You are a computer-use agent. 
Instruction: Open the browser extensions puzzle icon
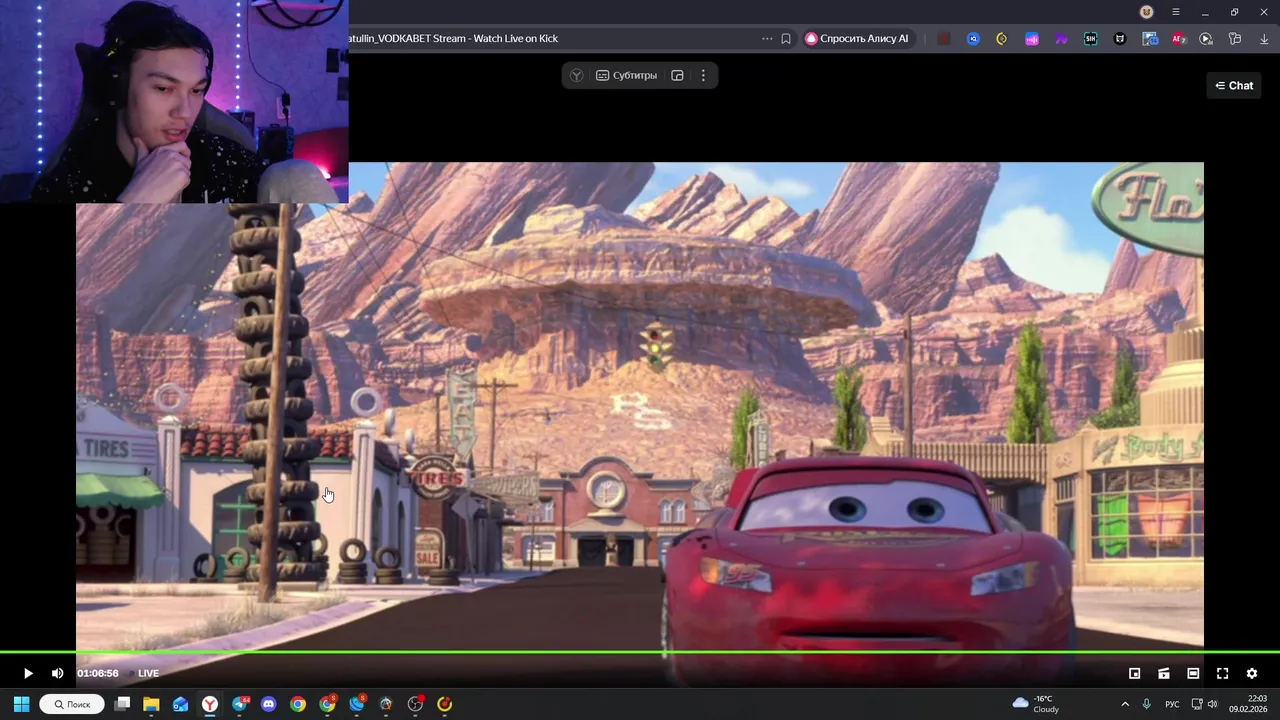click(1235, 39)
